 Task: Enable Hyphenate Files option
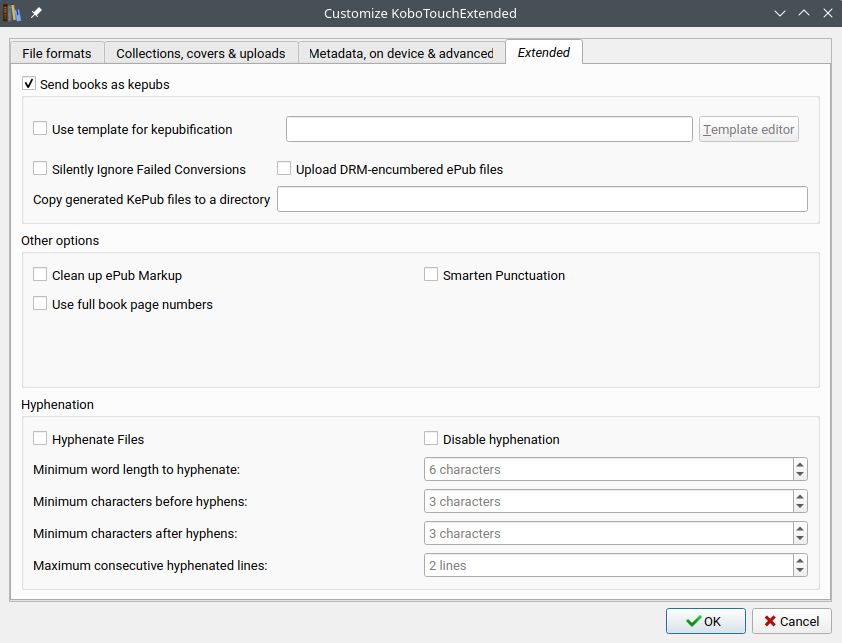(x=40, y=439)
